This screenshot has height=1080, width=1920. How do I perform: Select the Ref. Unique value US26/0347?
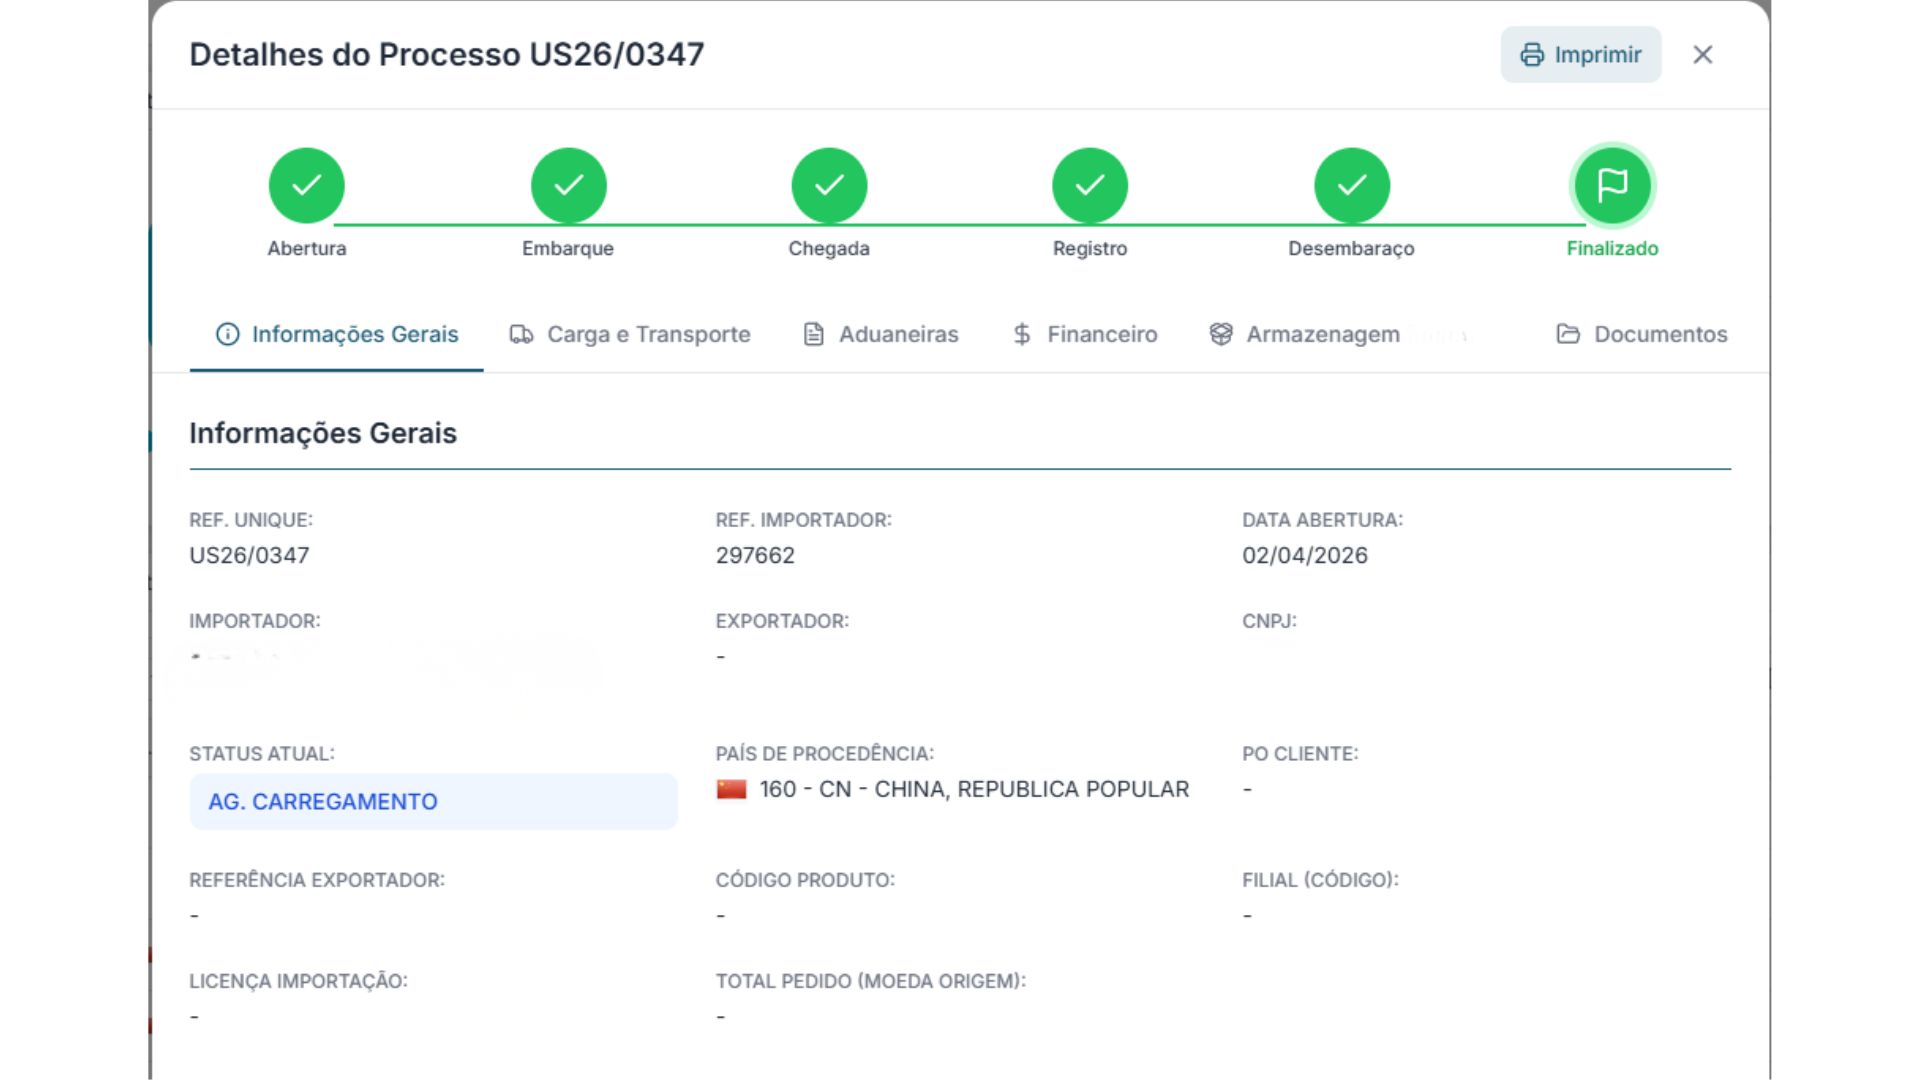249,555
